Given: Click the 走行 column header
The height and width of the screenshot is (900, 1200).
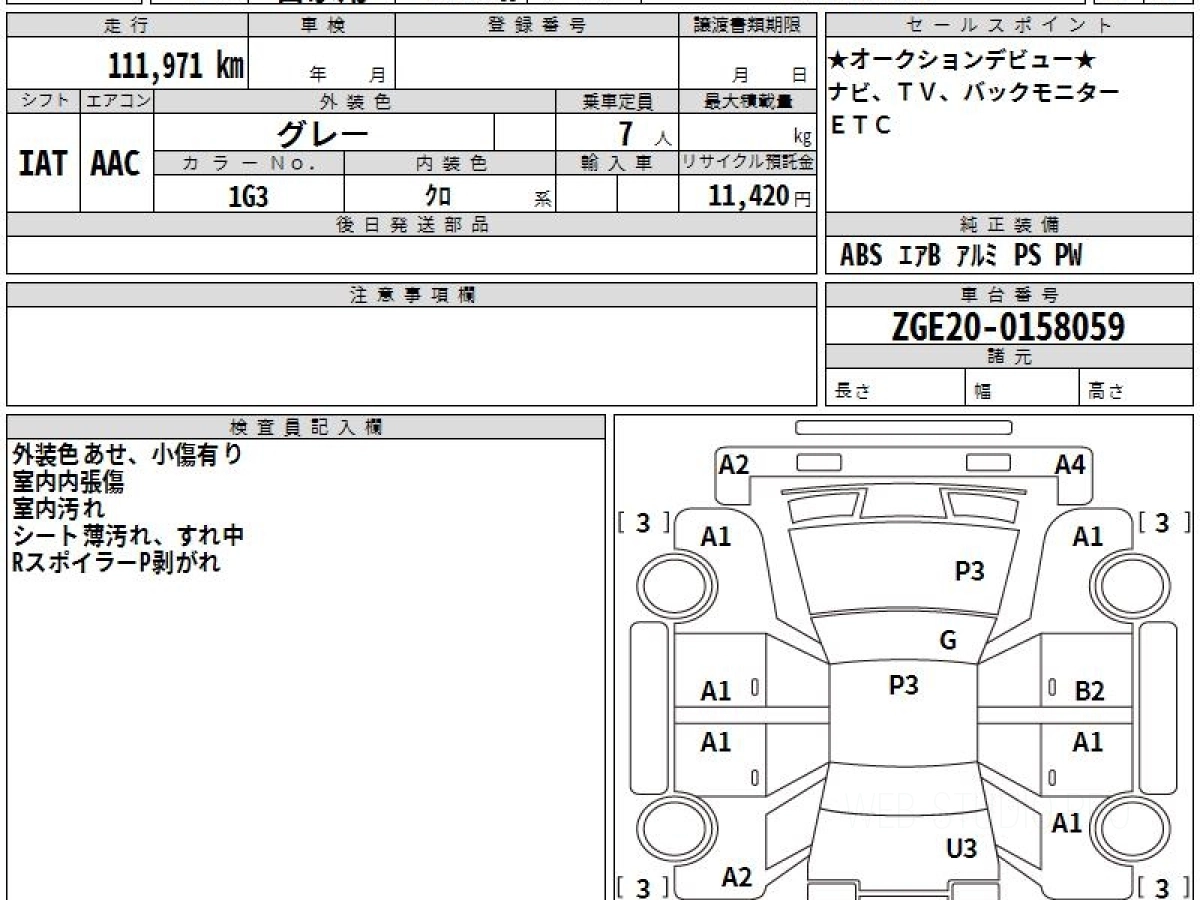Looking at the screenshot, I should (x=128, y=26).
